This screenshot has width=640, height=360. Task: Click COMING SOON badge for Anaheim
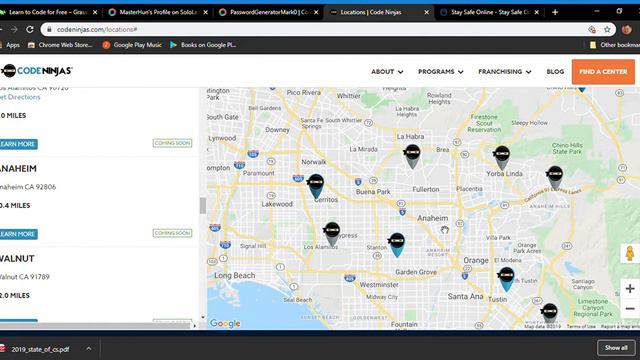[172, 233]
